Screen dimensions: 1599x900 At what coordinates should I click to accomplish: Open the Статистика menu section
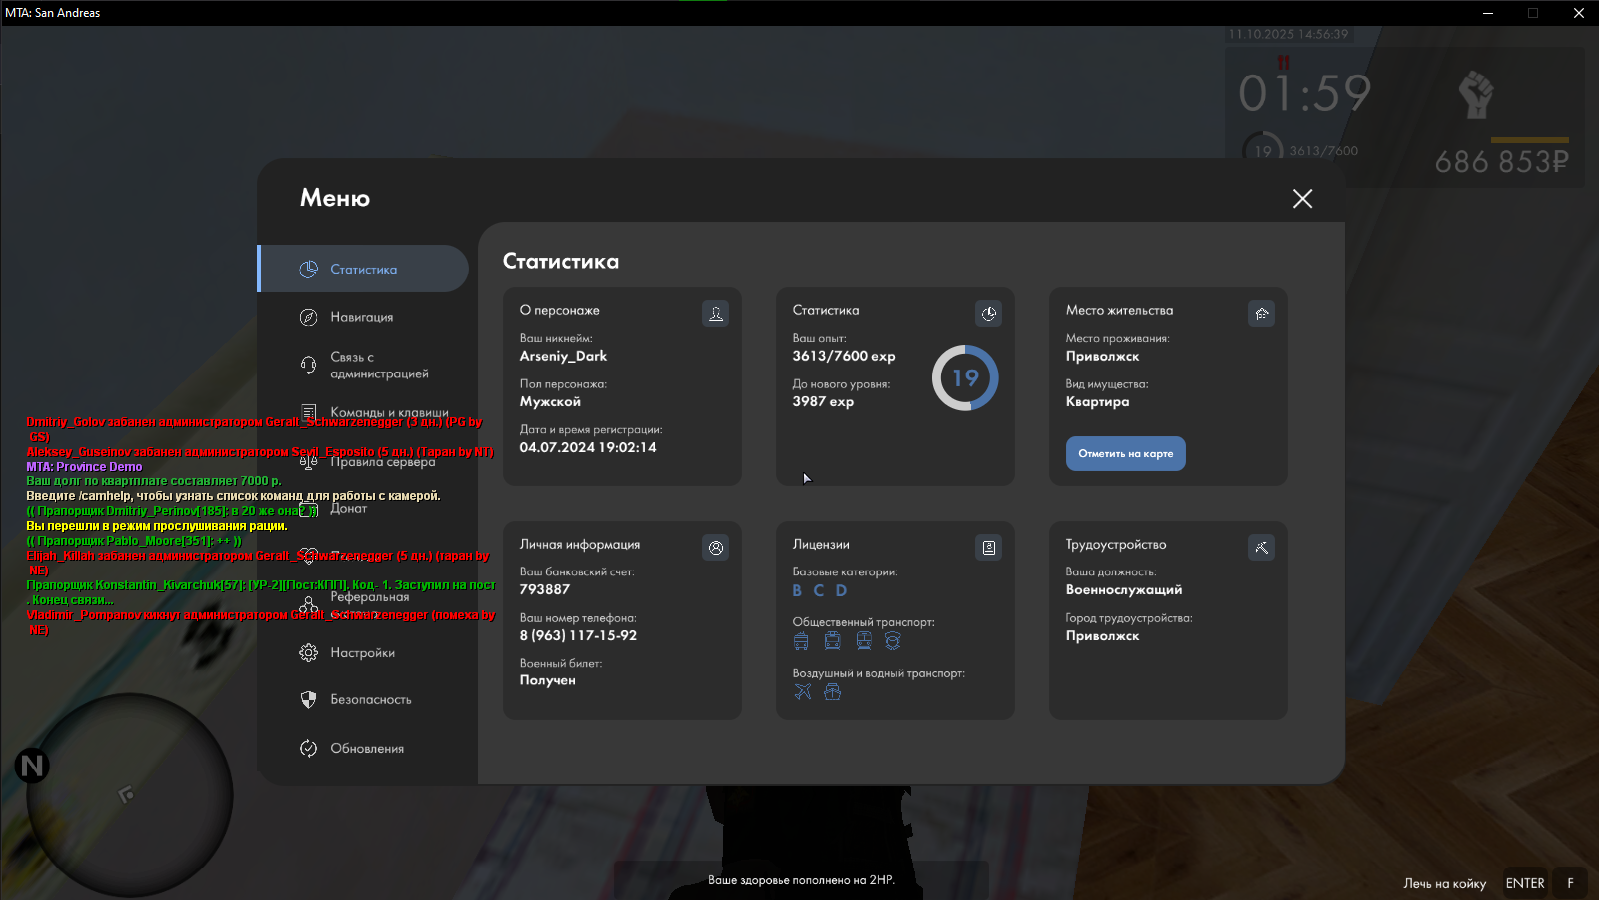click(364, 269)
